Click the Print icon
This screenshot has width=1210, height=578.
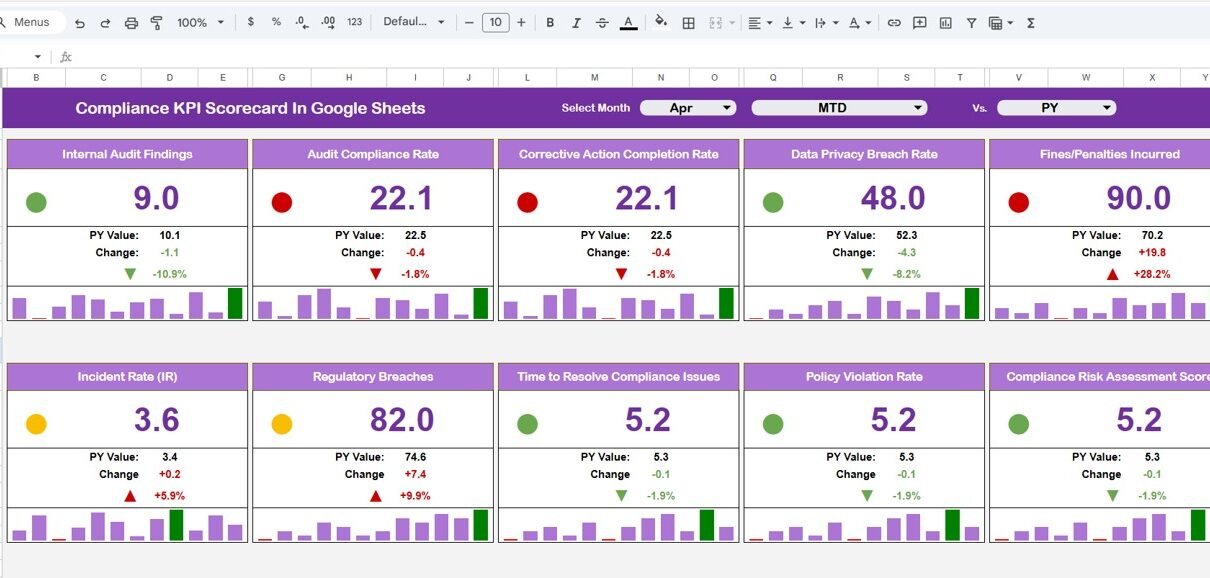pyautogui.click(x=131, y=23)
